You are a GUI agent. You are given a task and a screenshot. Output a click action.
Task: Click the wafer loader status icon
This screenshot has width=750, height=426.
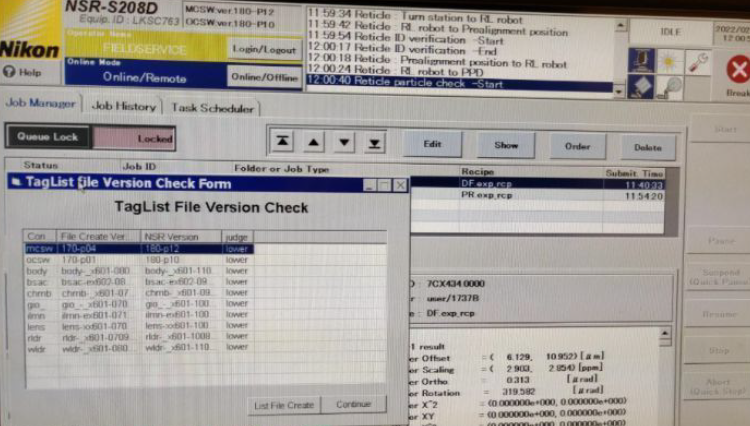669,87
